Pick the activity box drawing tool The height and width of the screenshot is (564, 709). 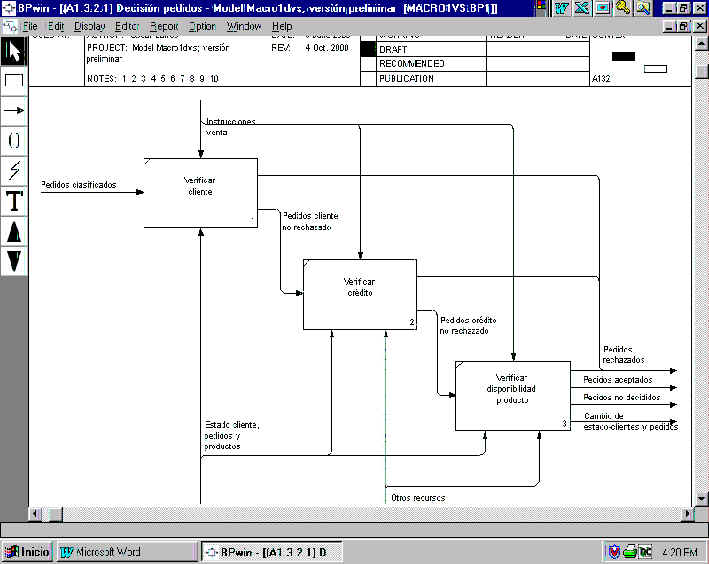pyautogui.click(x=14, y=81)
